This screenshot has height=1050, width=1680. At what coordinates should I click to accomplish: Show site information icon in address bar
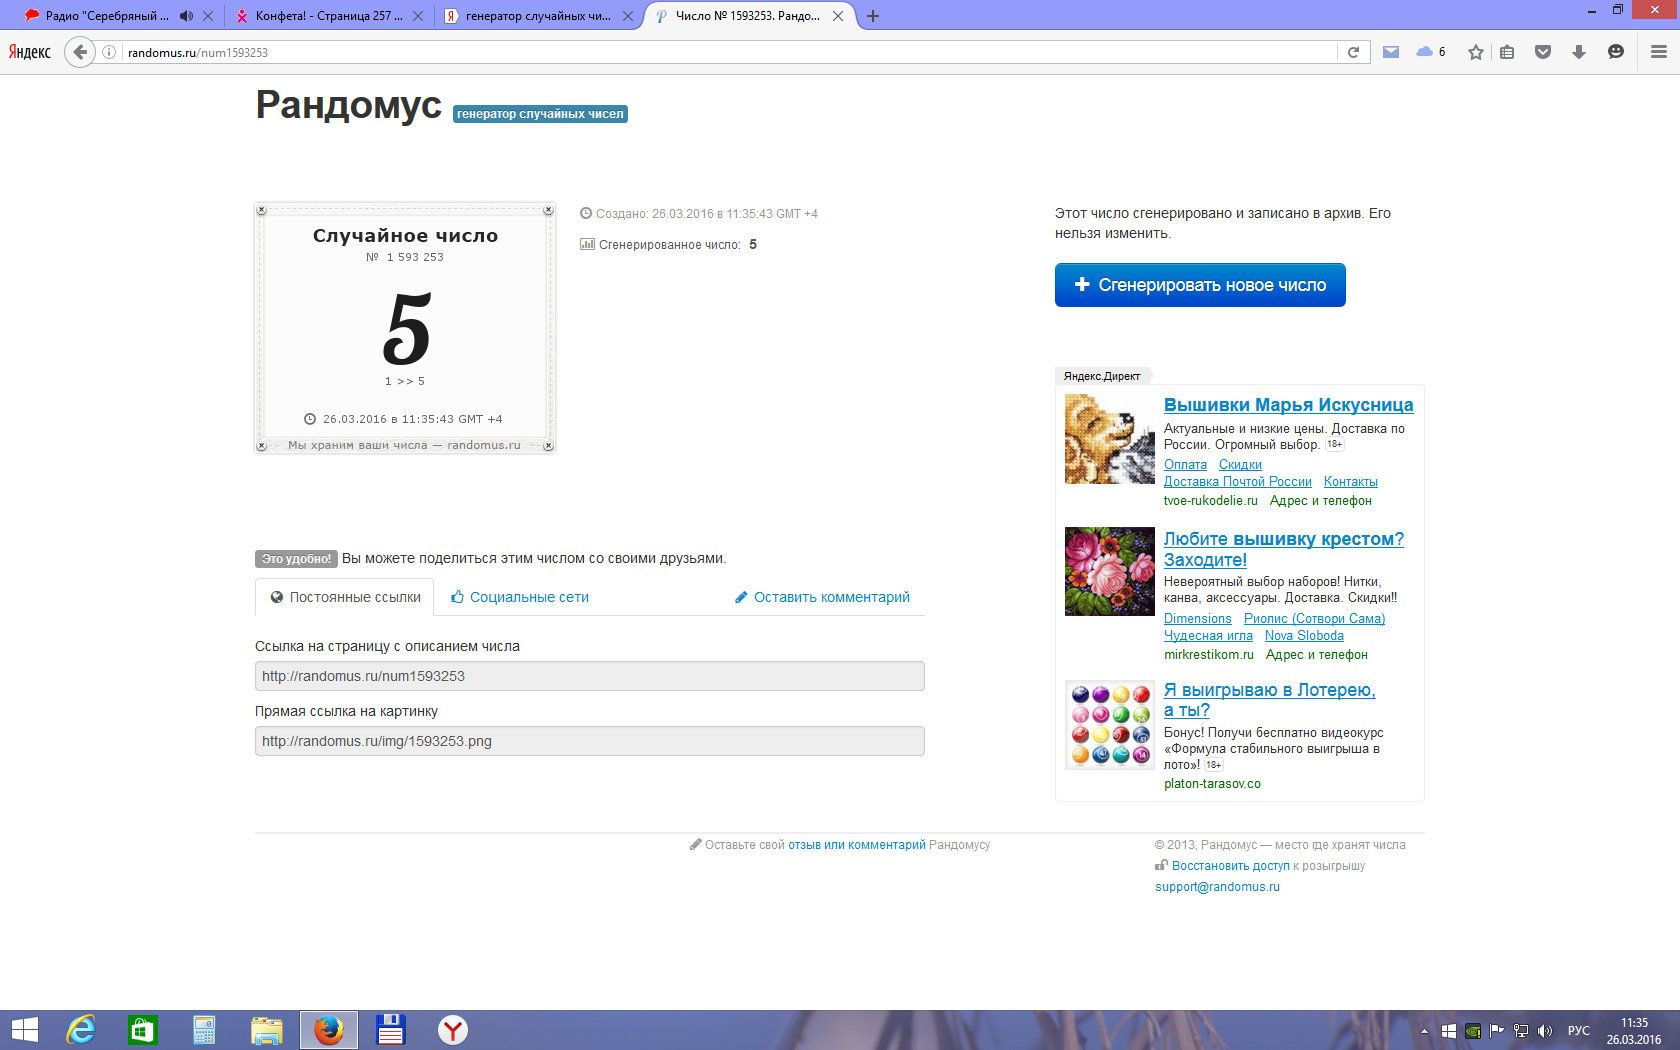click(109, 52)
